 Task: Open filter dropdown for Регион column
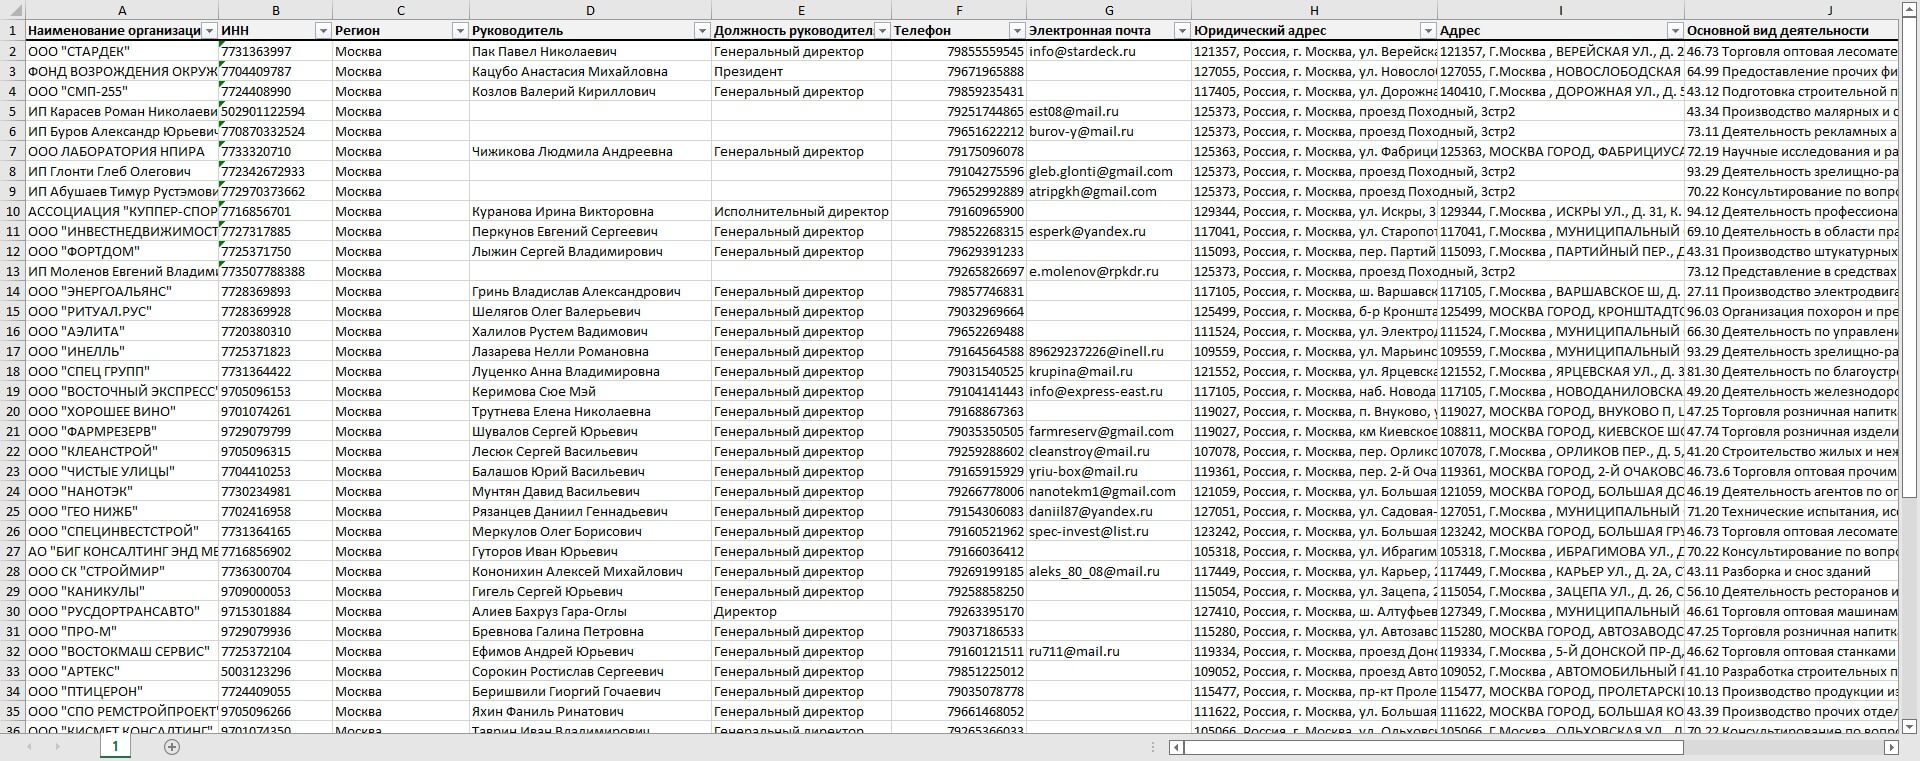coord(460,31)
